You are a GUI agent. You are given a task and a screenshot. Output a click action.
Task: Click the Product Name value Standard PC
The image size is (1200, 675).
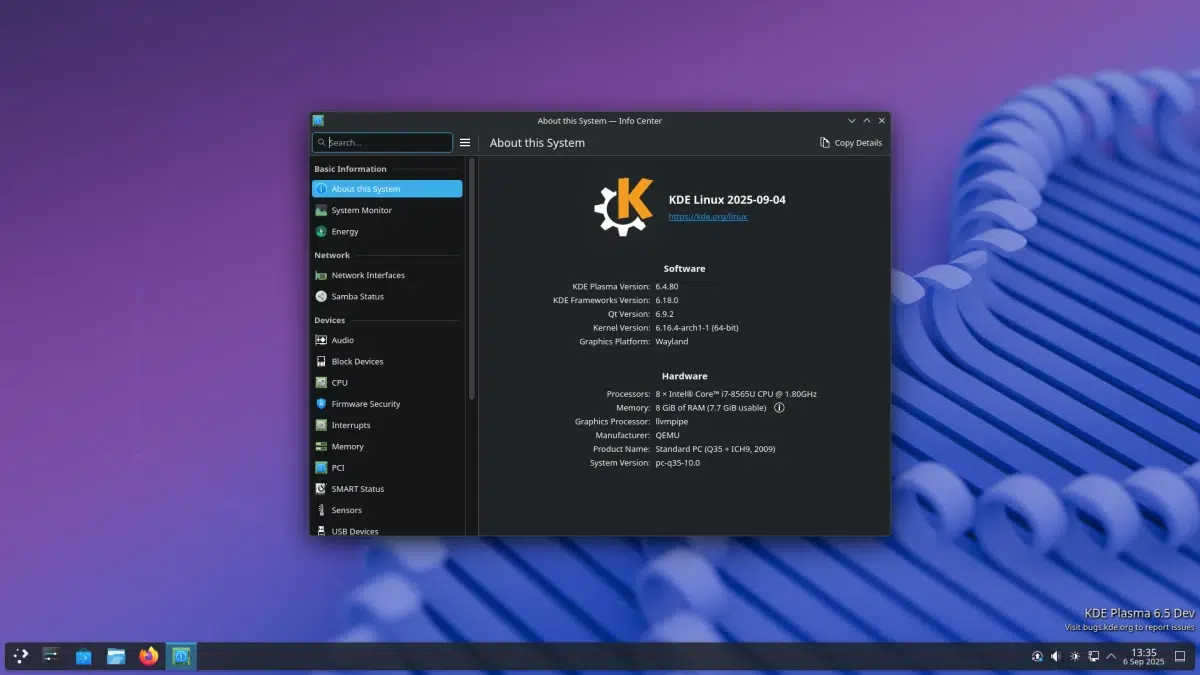point(715,449)
